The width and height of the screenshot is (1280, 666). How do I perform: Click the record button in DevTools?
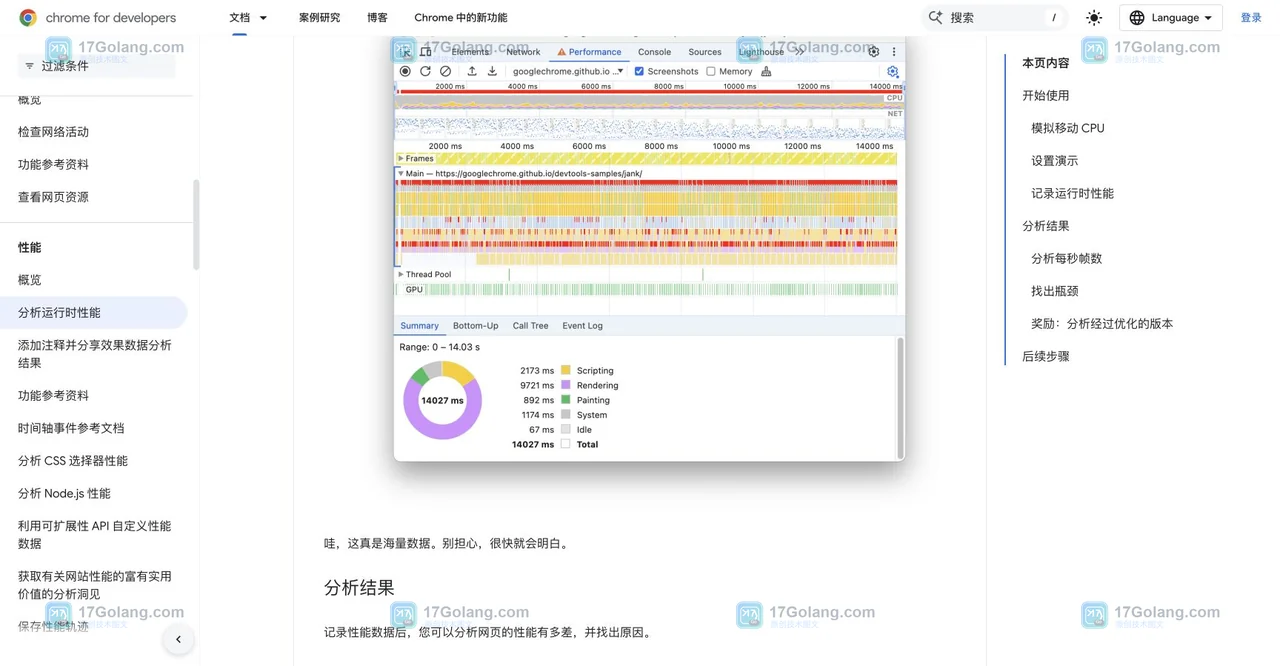405,71
